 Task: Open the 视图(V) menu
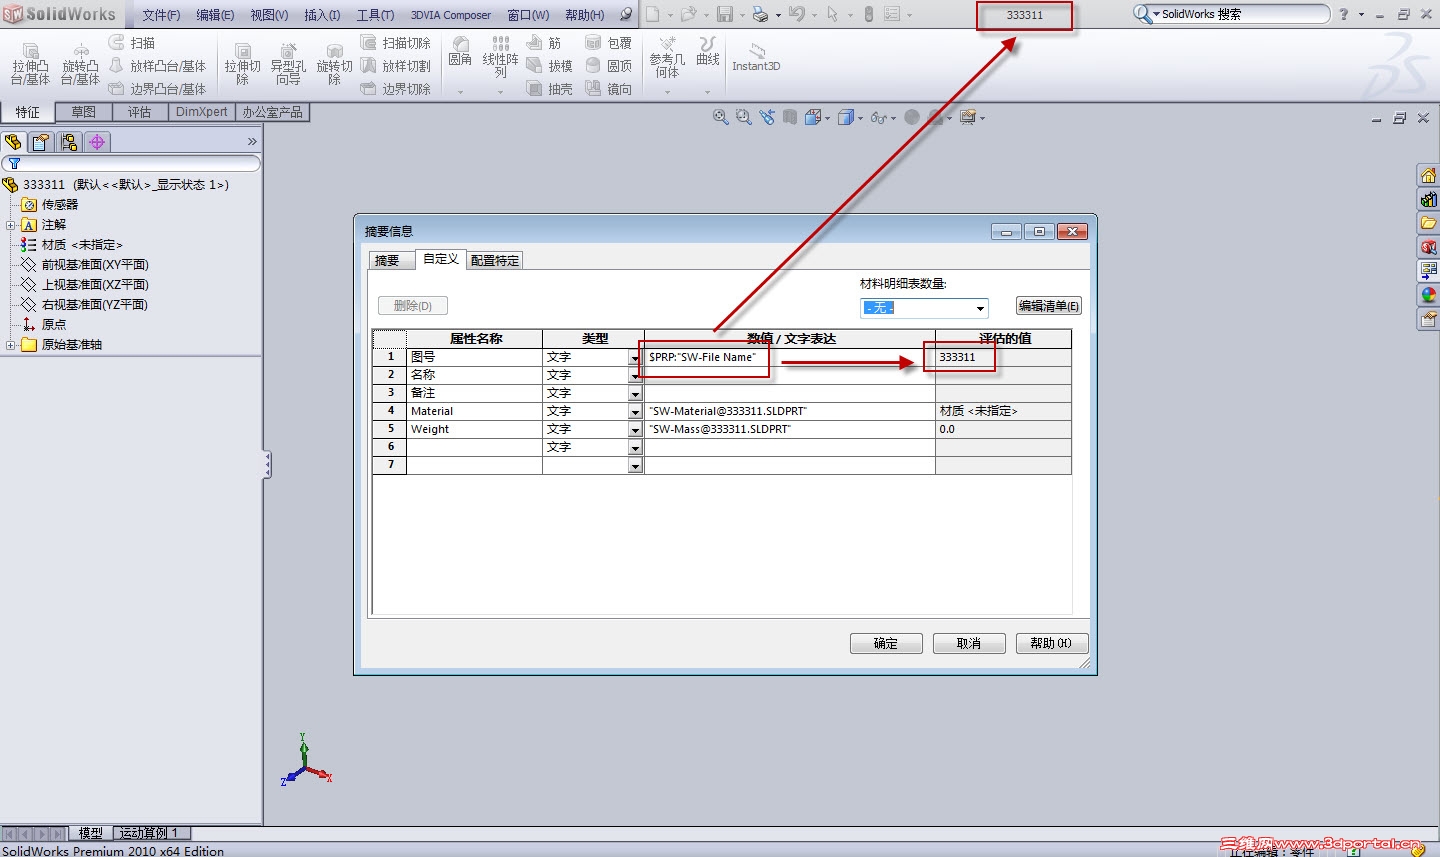269,15
